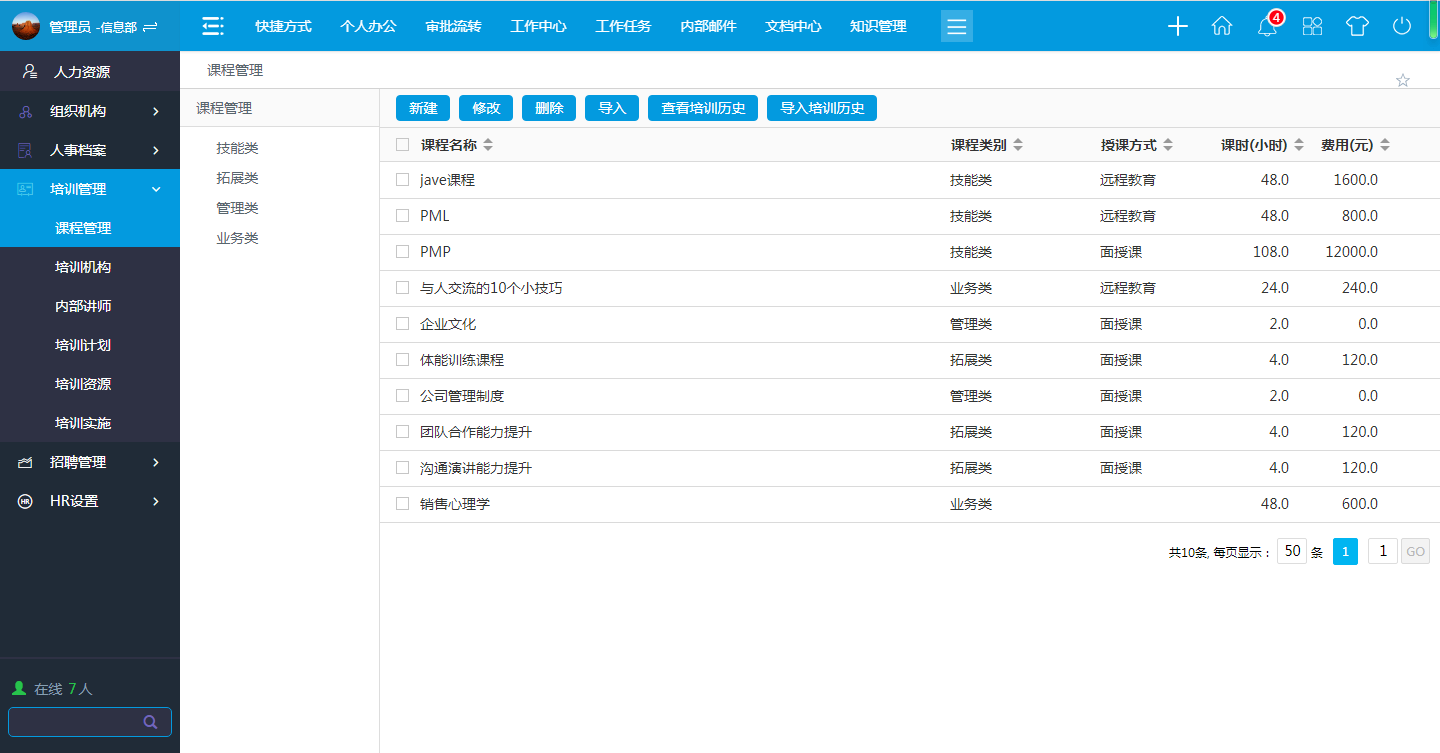Viewport: 1440px width, 753px height.
Task: Collapse the 培训管理 sidebar section
Action: (x=156, y=189)
